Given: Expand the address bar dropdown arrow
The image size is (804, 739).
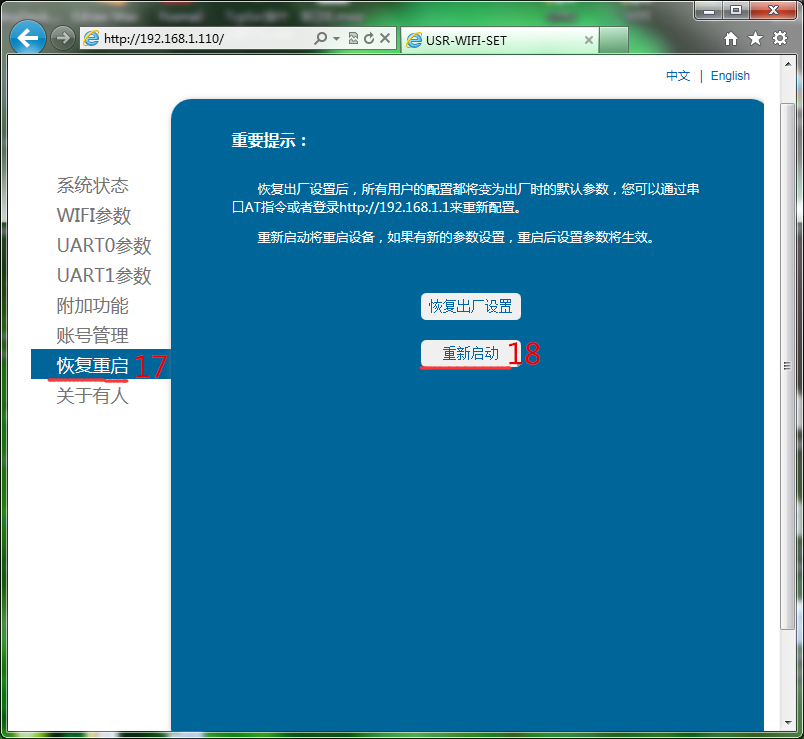Looking at the screenshot, I should 336,39.
